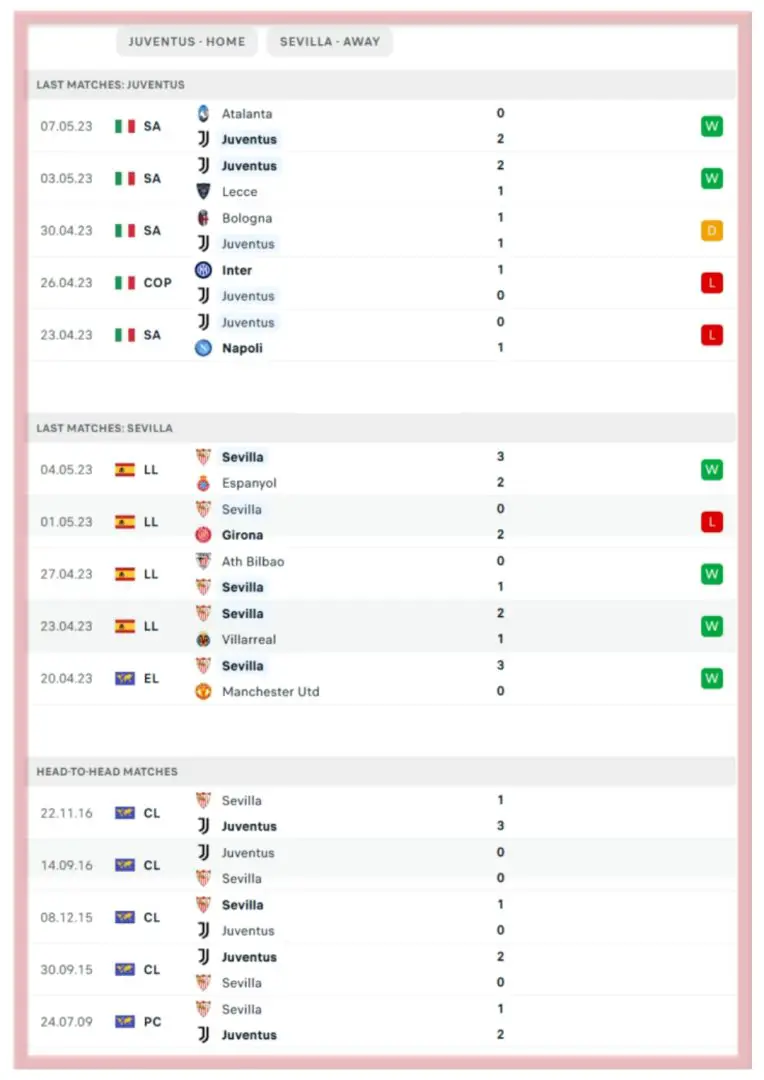Click the green W badge for Atalanta match
The width and height of the screenshot is (764, 1080).
711,127
